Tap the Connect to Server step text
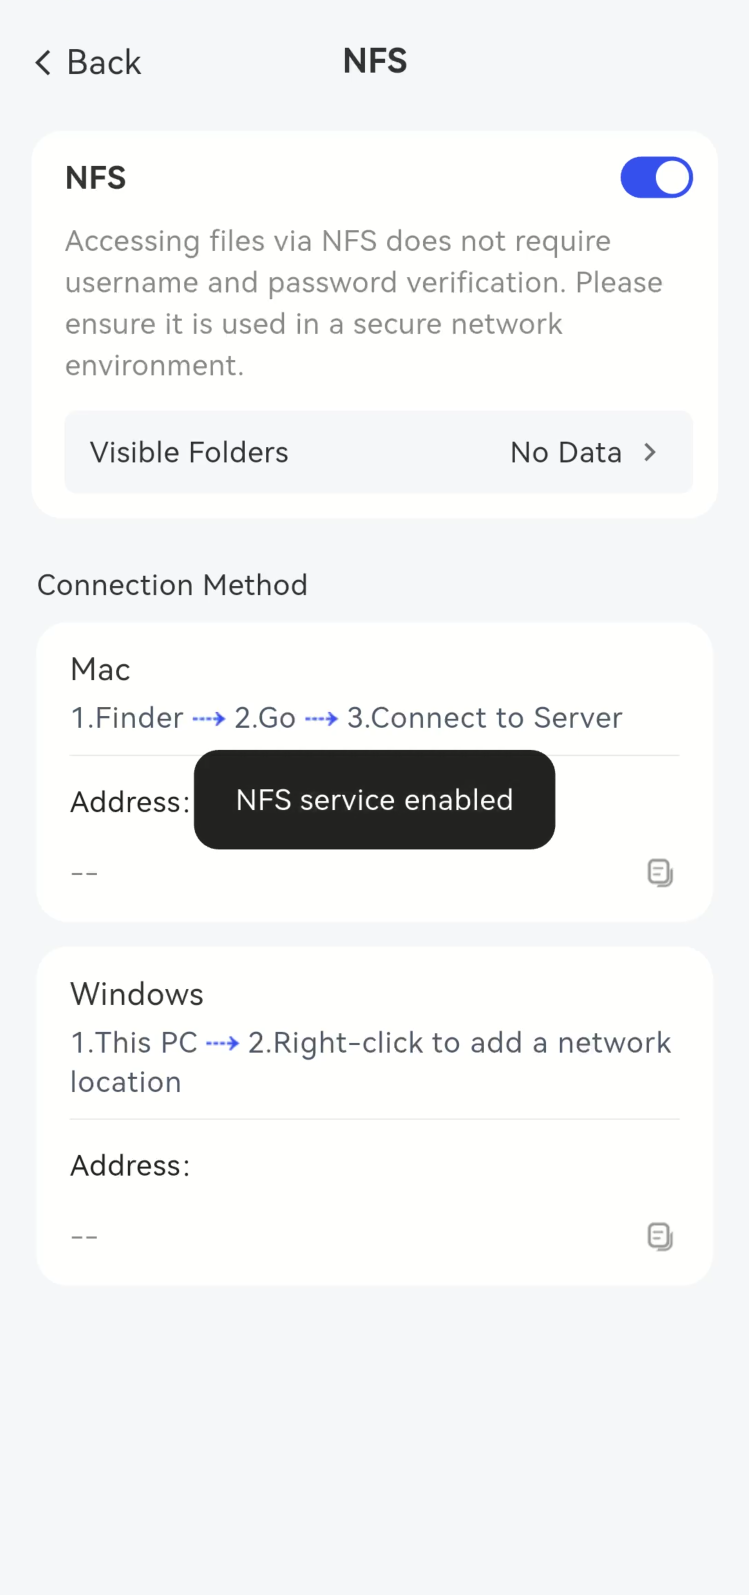The image size is (749, 1595). (484, 718)
